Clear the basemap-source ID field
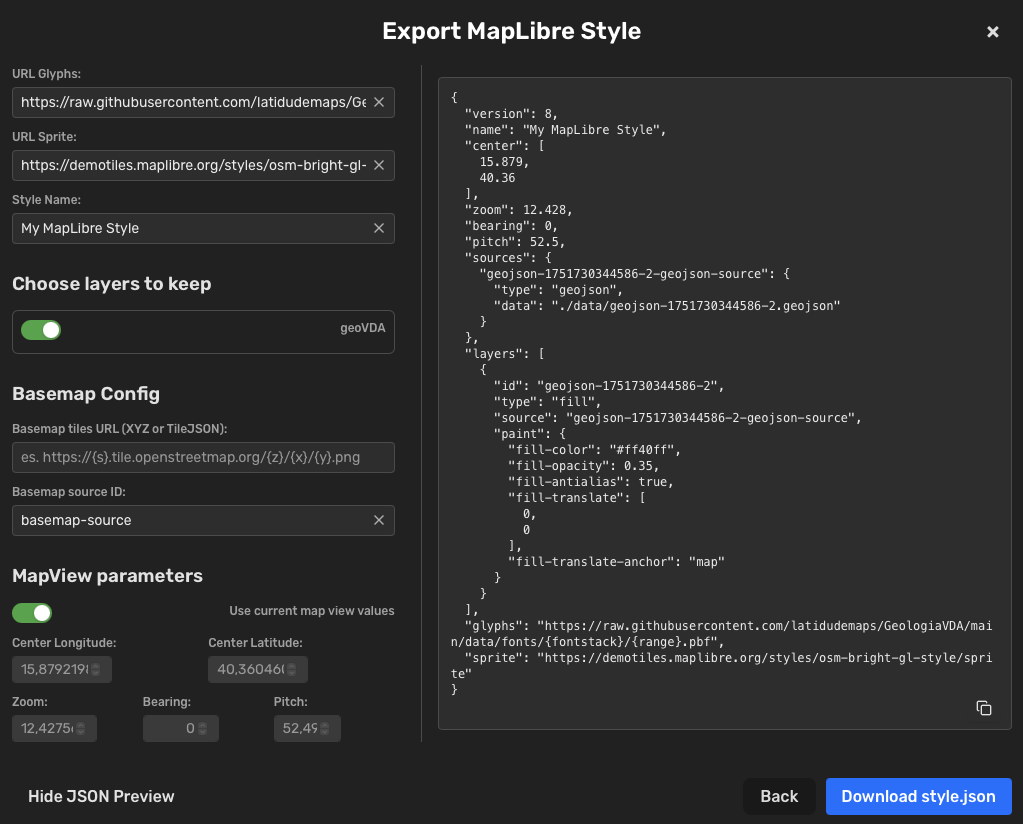 (x=379, y=520)
